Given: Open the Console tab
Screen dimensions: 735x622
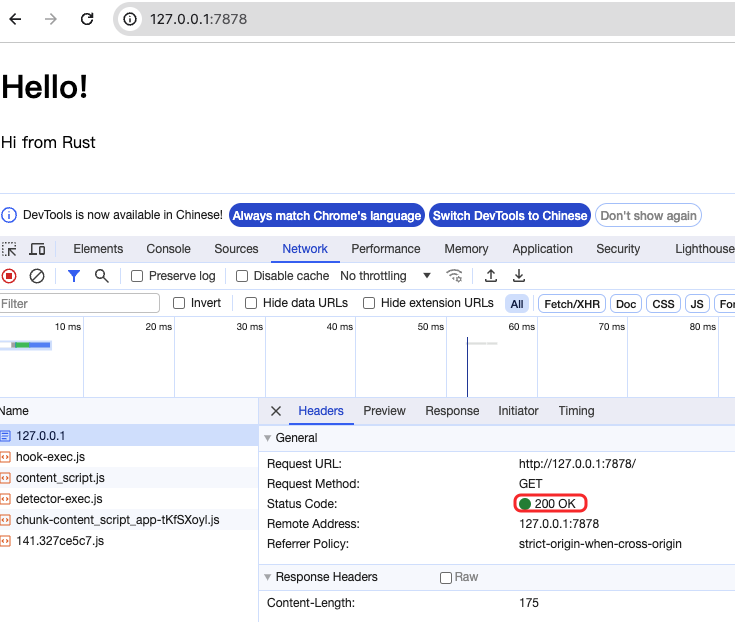Looking at the screenshot, I should pos(169,249).
